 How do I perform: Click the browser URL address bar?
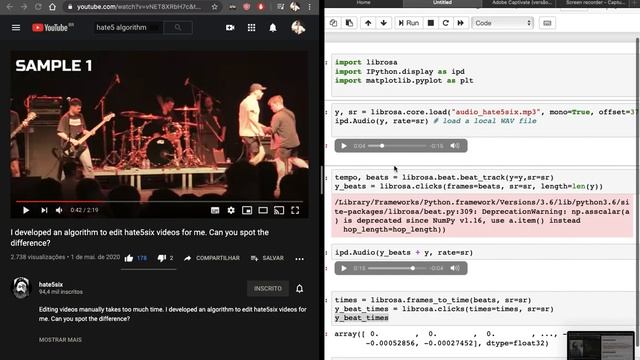click(138, 7)
